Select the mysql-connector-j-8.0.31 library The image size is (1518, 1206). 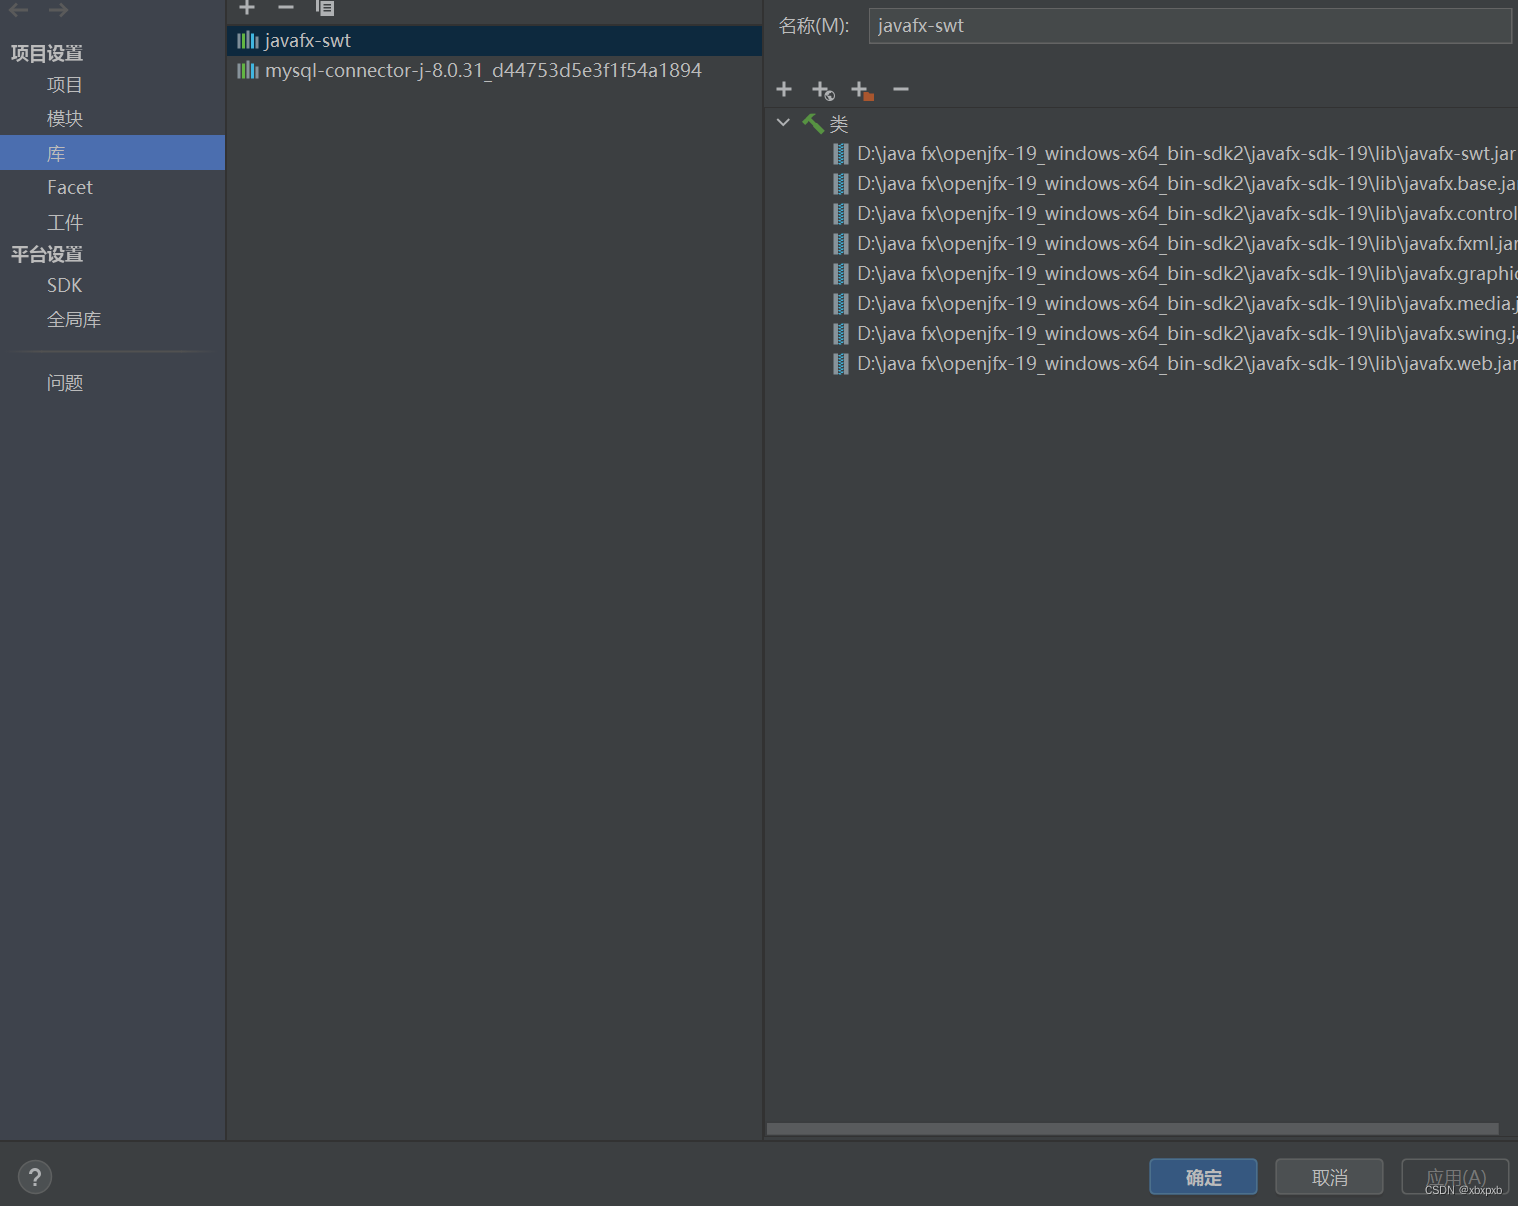click(x=483, y=70)
